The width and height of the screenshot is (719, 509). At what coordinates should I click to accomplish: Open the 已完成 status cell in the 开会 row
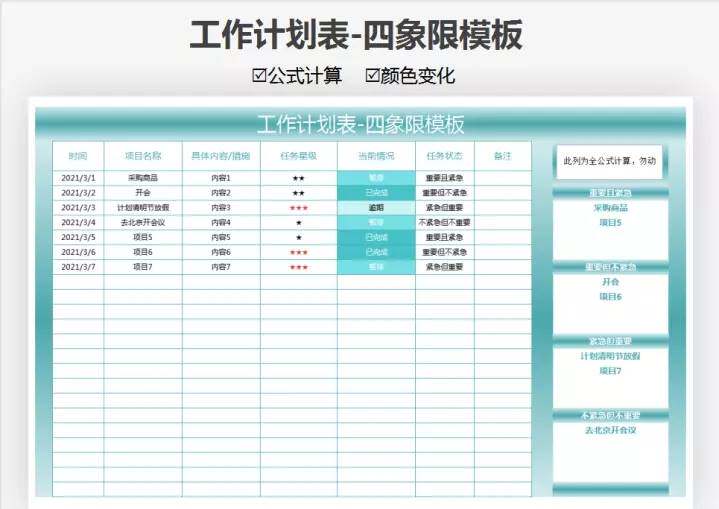376,193
